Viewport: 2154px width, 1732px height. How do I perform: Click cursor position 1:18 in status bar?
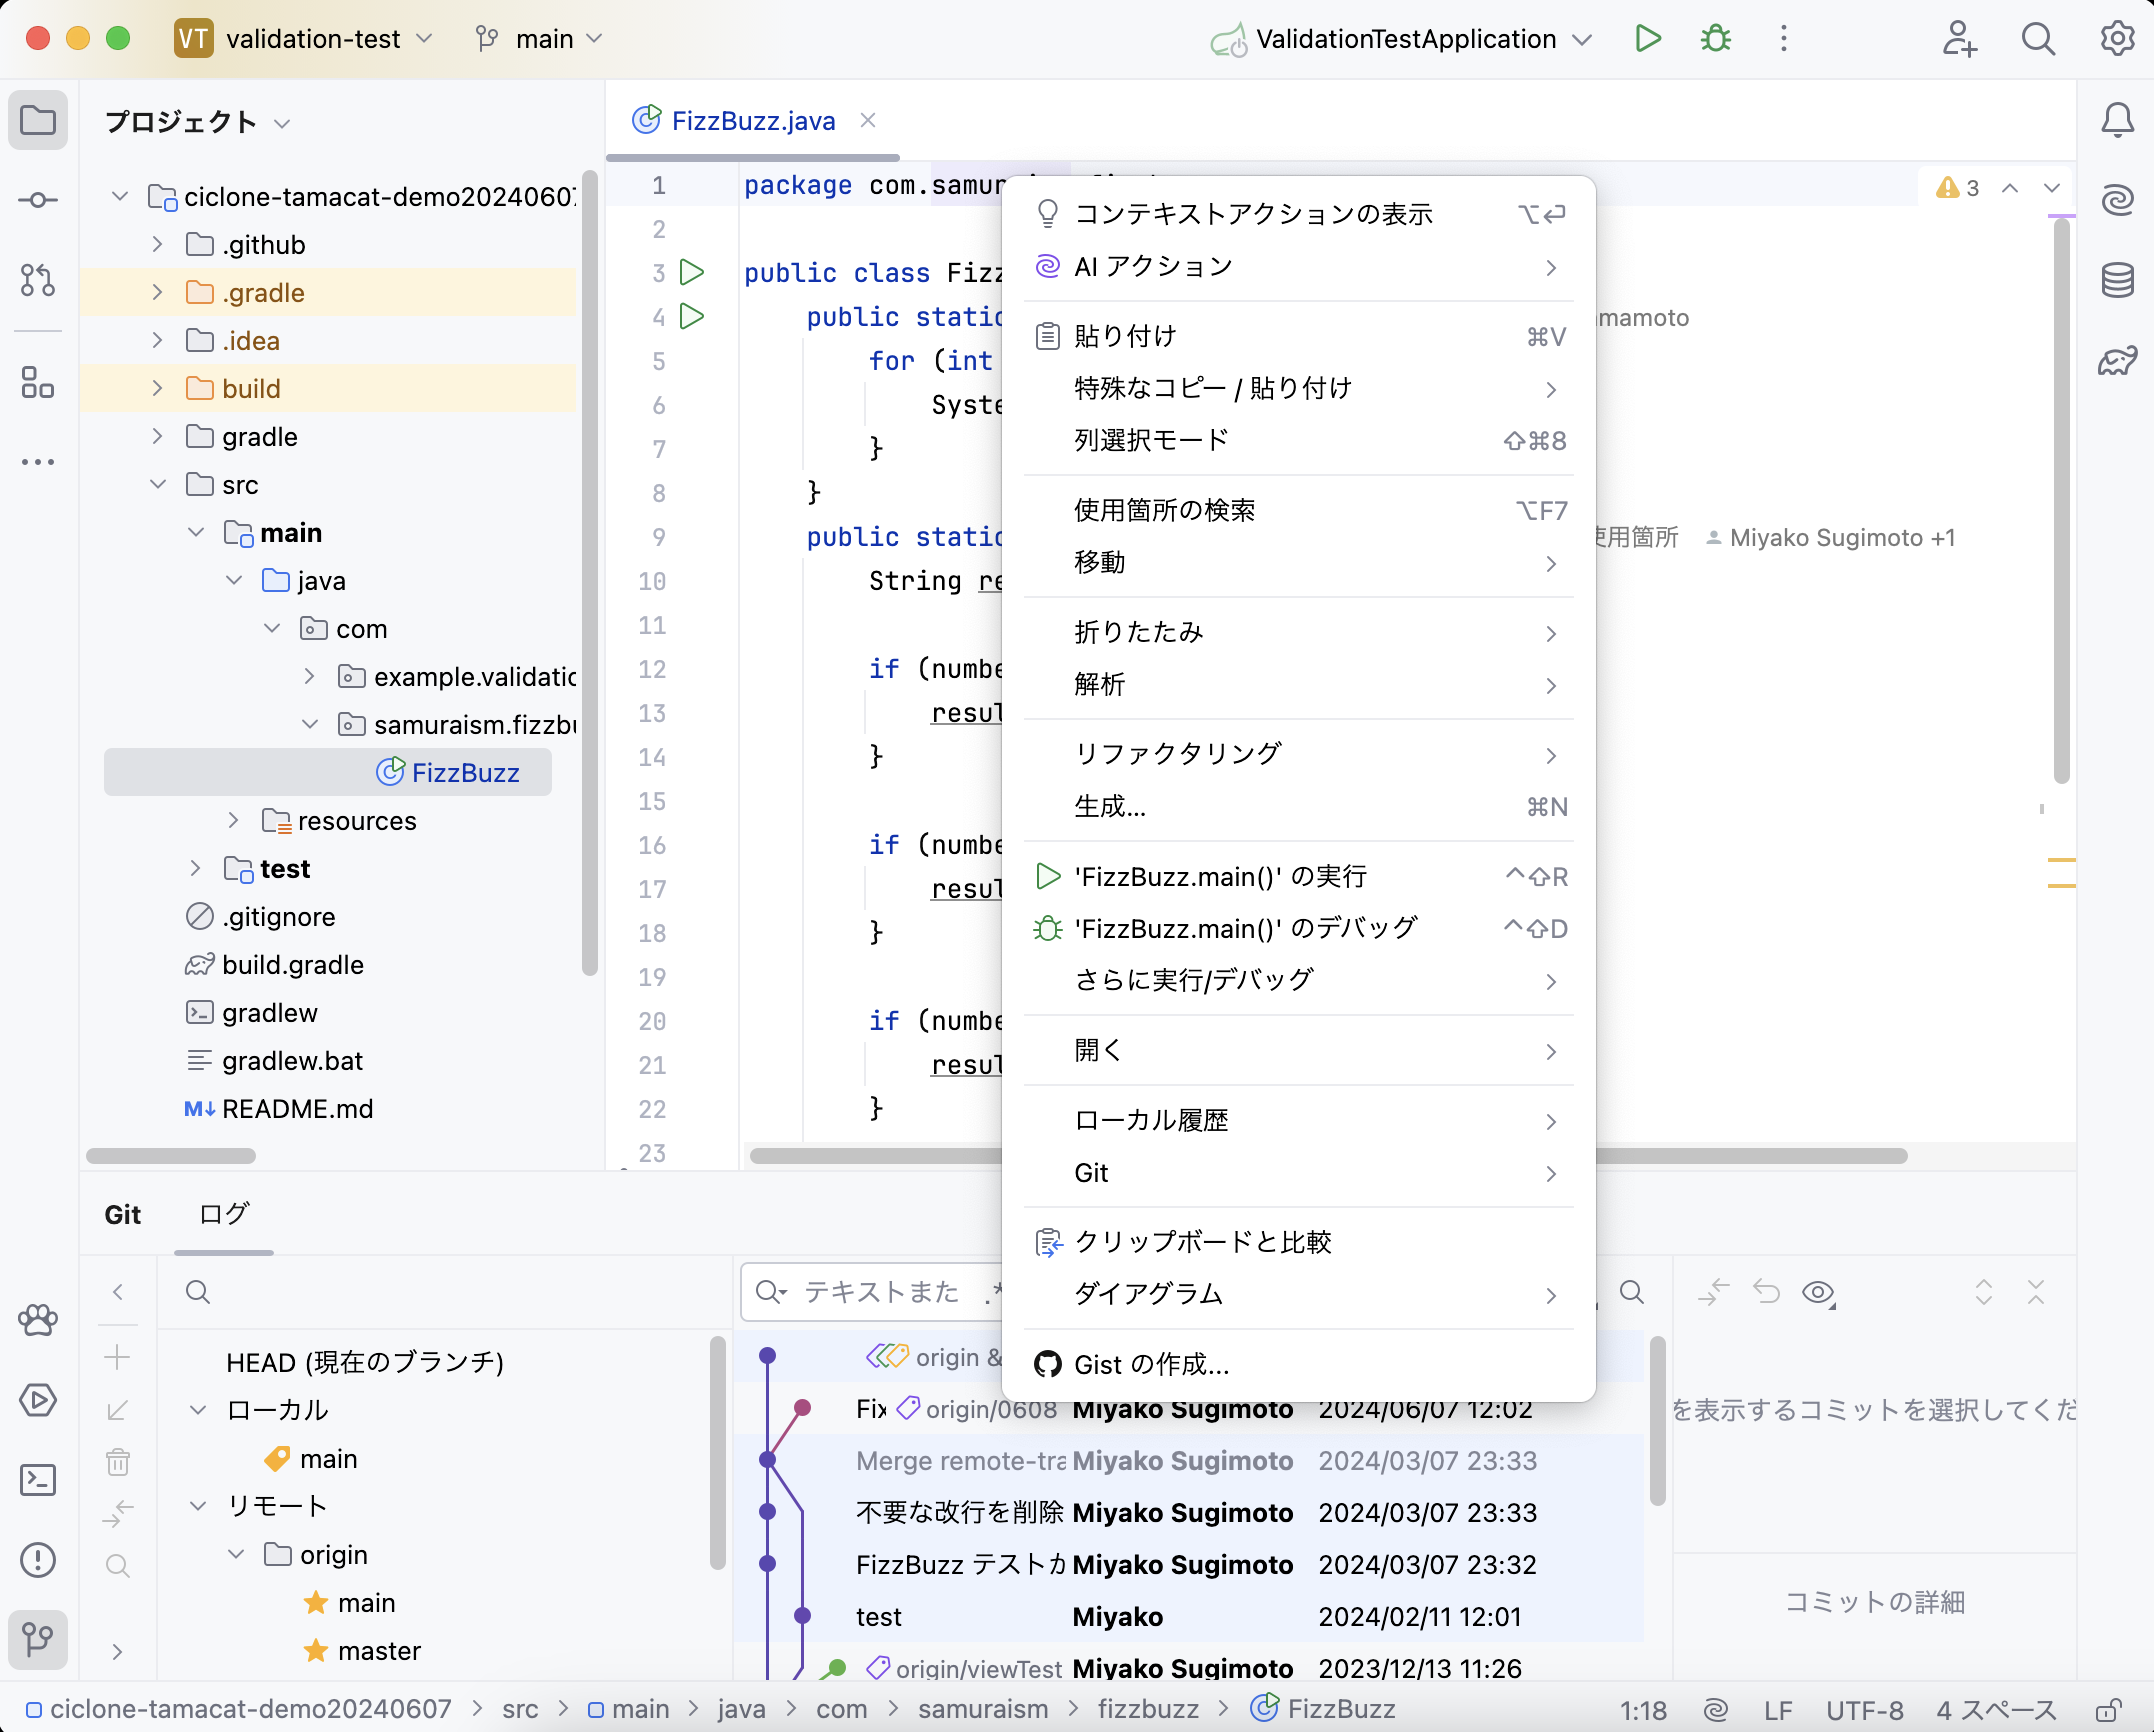1644,1710
